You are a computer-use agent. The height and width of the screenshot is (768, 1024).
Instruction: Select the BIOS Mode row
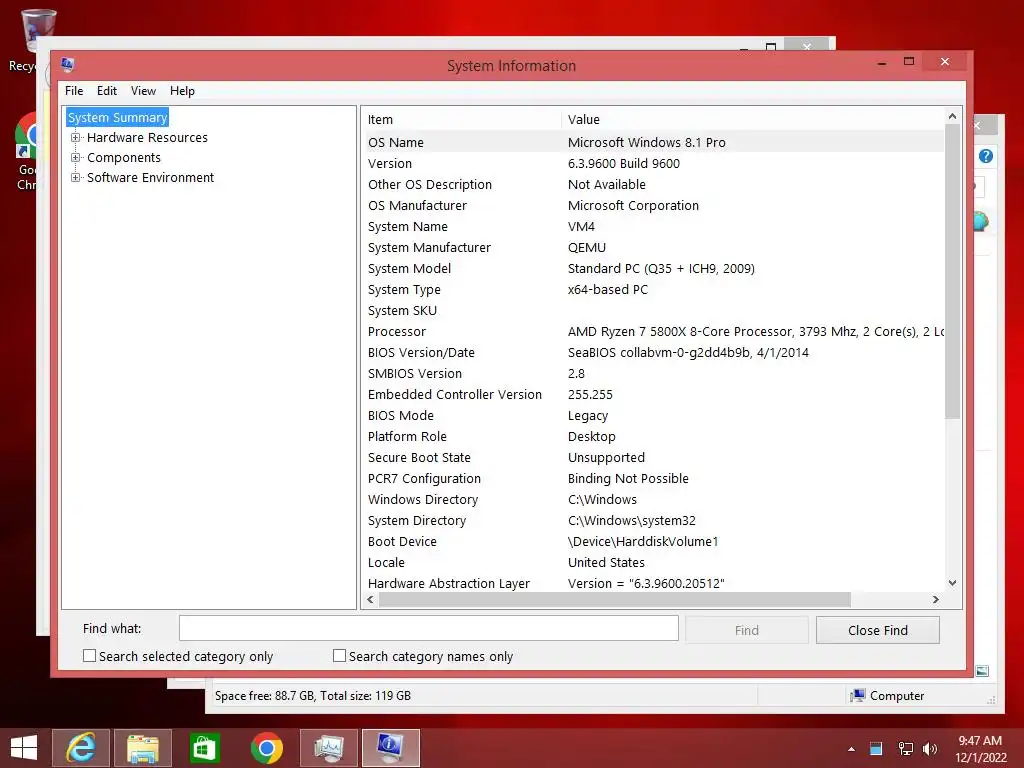(x=653, y=415)
